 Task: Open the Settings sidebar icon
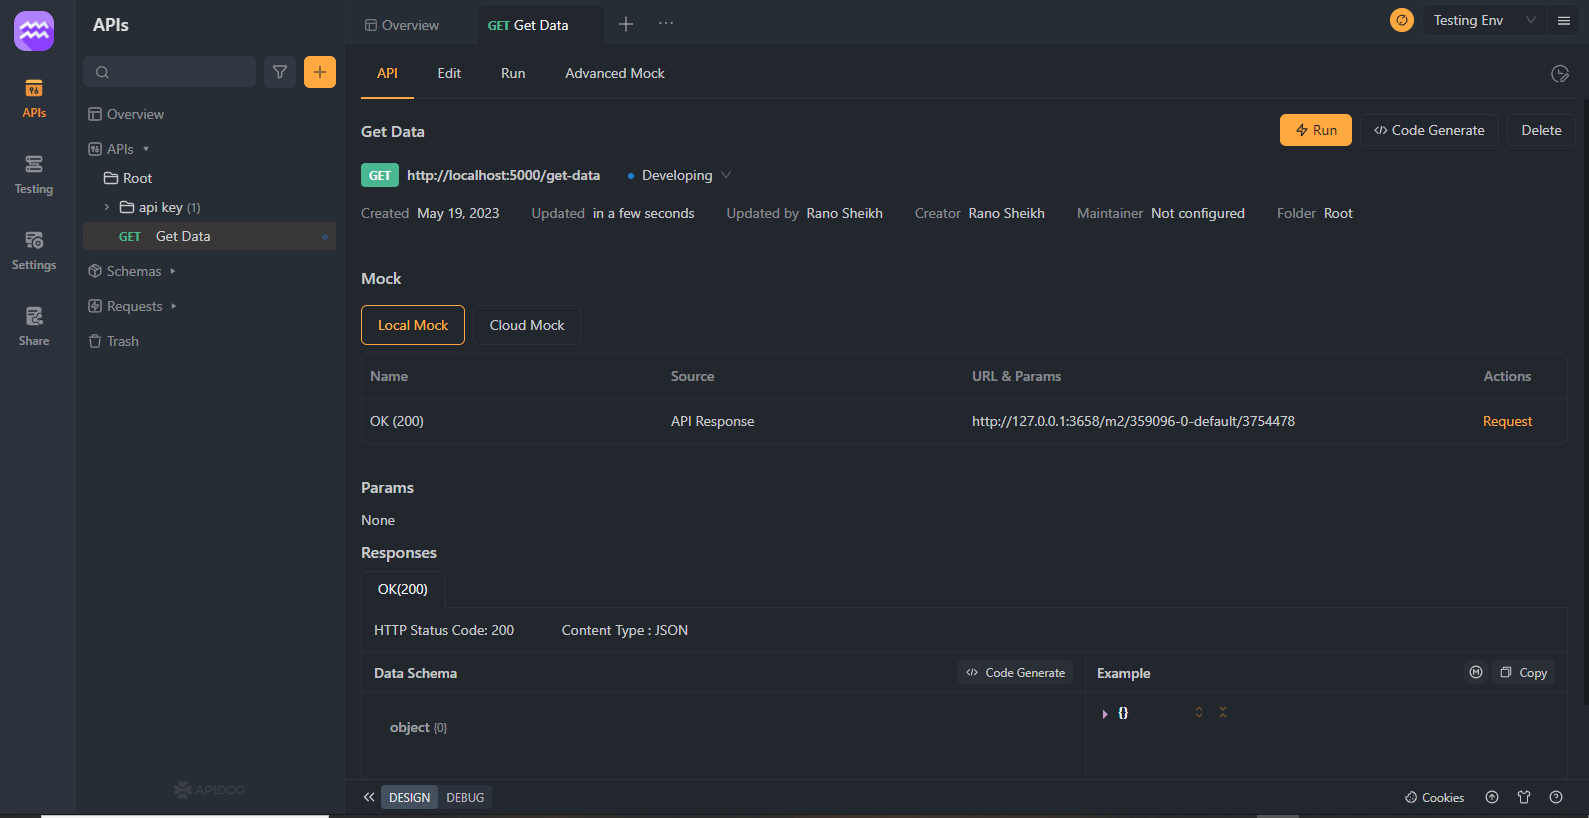click(x=34, y=251)
